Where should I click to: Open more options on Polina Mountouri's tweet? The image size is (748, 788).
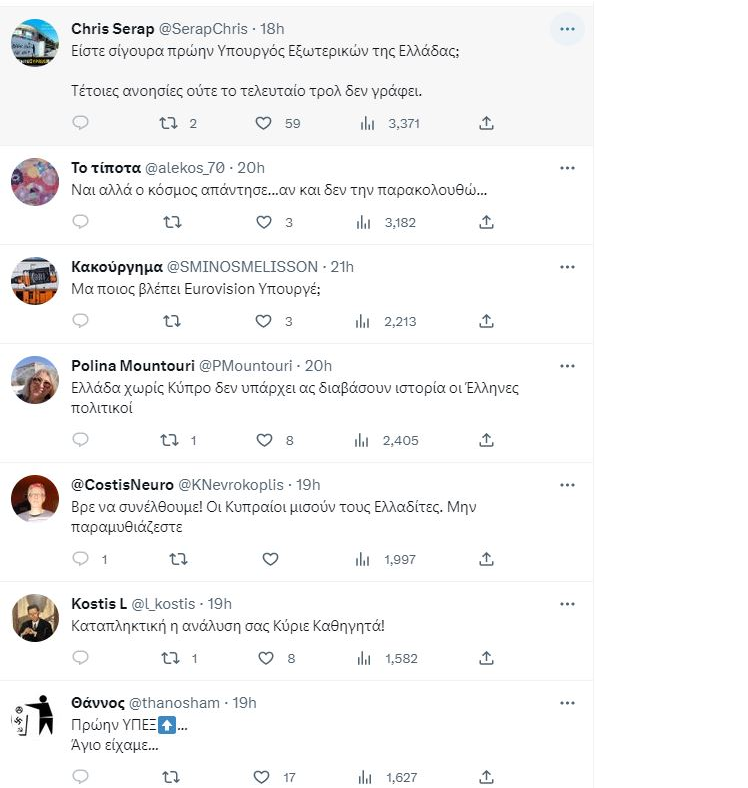567,365
